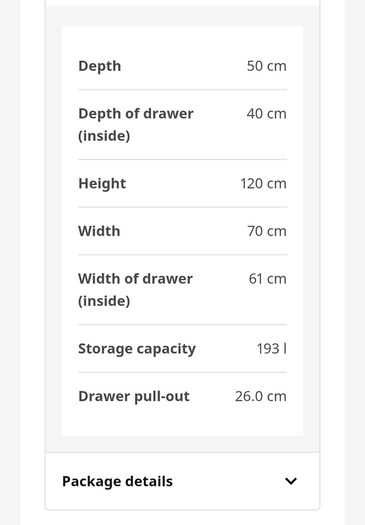The width and height of the screenshot is (365, 525).
Task: Click the Storage capacity row
Action: (182, 349)
